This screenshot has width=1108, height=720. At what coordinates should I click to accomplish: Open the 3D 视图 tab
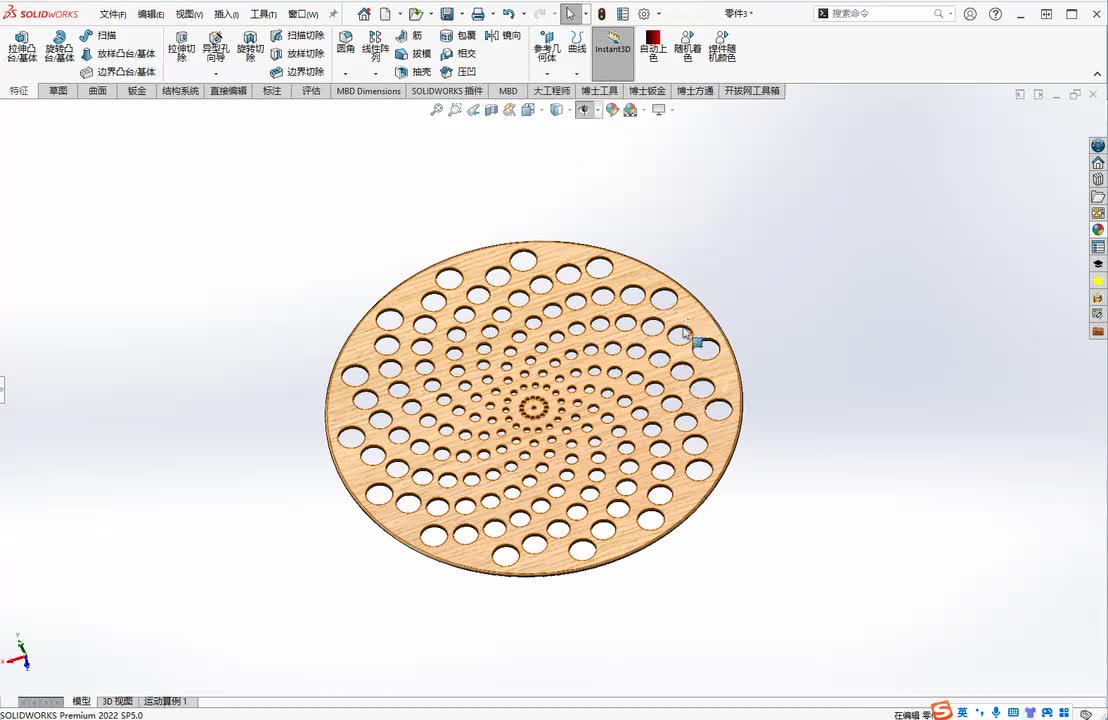117,702
